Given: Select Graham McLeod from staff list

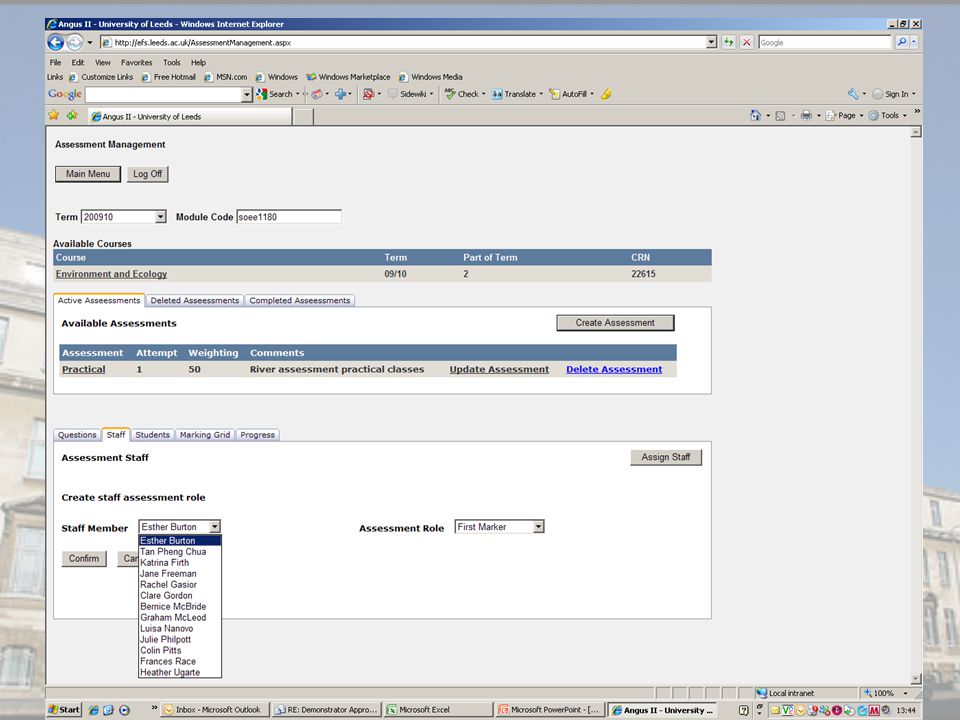Looking at the screenshot, I should (x=179, y=618).
